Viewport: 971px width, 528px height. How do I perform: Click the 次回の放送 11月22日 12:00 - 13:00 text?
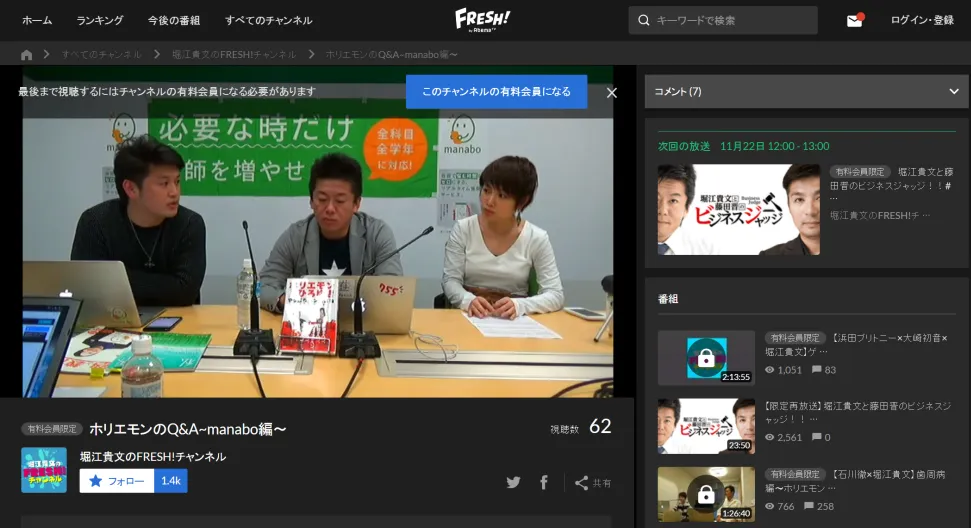click(743, 146)
